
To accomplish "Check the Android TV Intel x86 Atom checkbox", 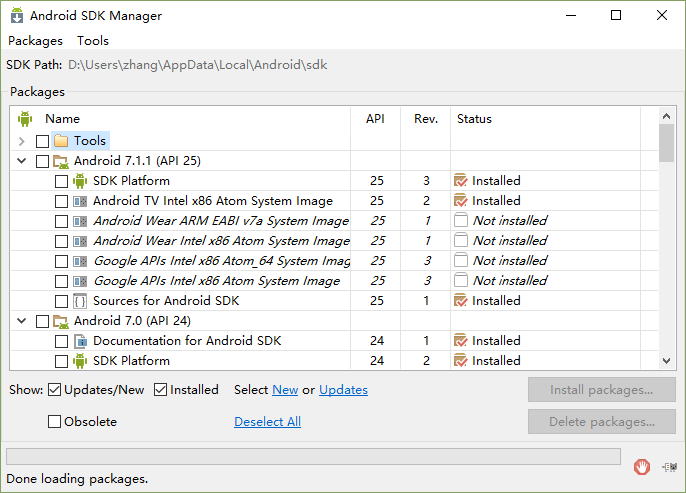I will [x=61, y=202].
